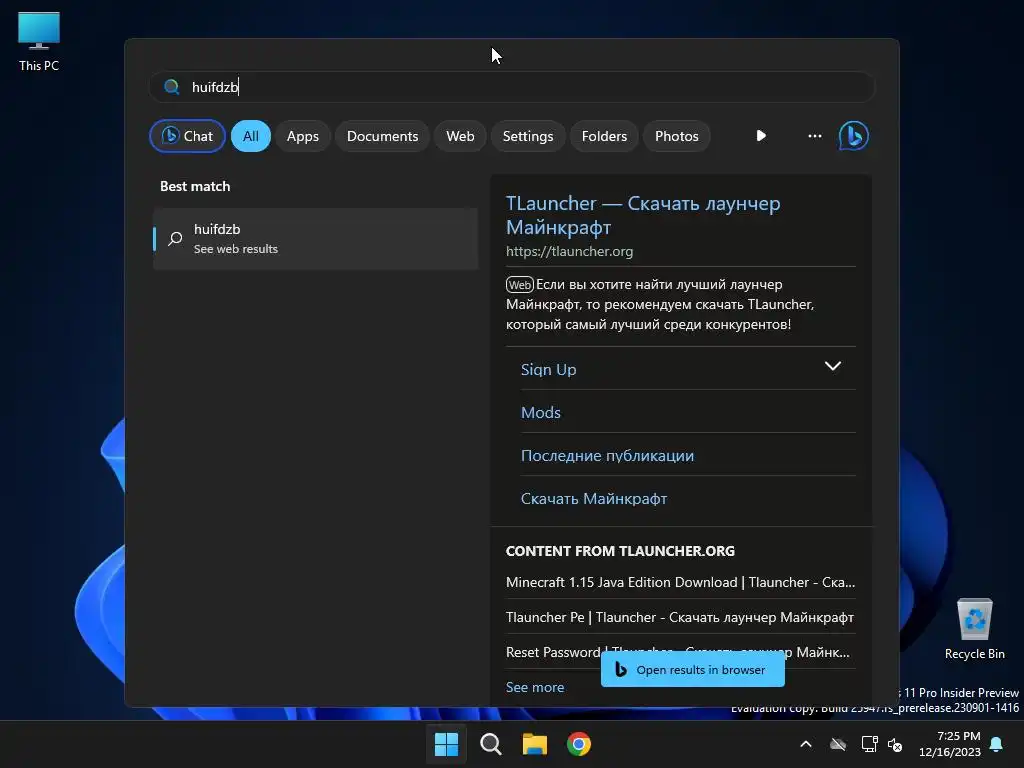Viewport: 1024px width, 768px height.
Task: Filter results by Web
Action: 460,136
